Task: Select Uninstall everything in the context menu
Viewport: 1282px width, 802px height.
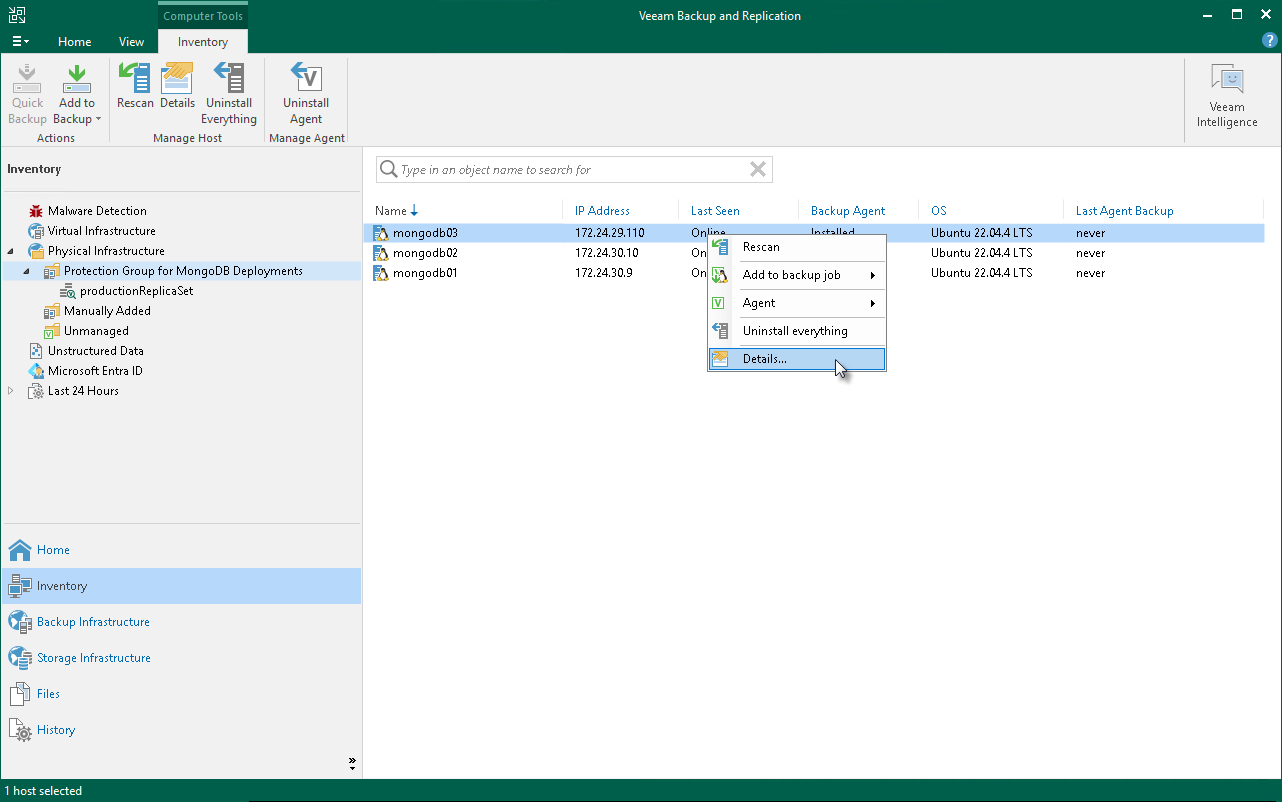Action: coord(796,331)
